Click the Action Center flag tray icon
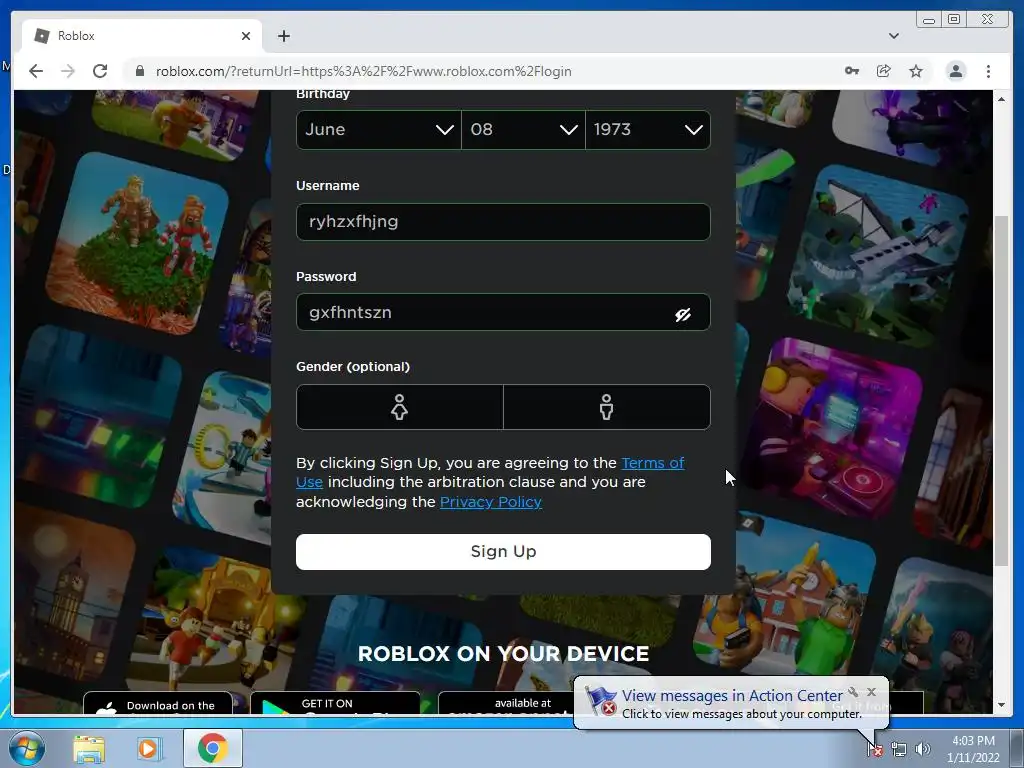 point(875,750)
